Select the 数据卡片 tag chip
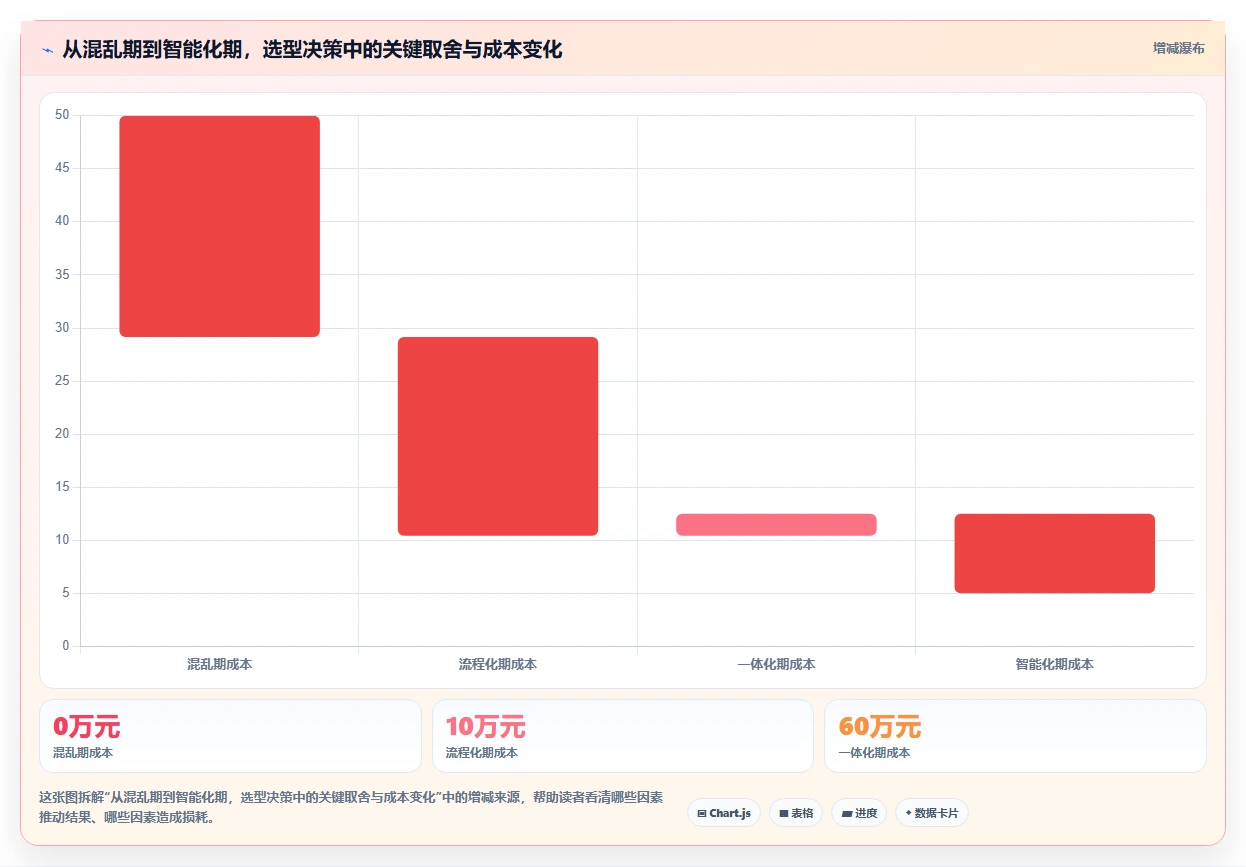The image size is (1246, 867). click(931, 813)
